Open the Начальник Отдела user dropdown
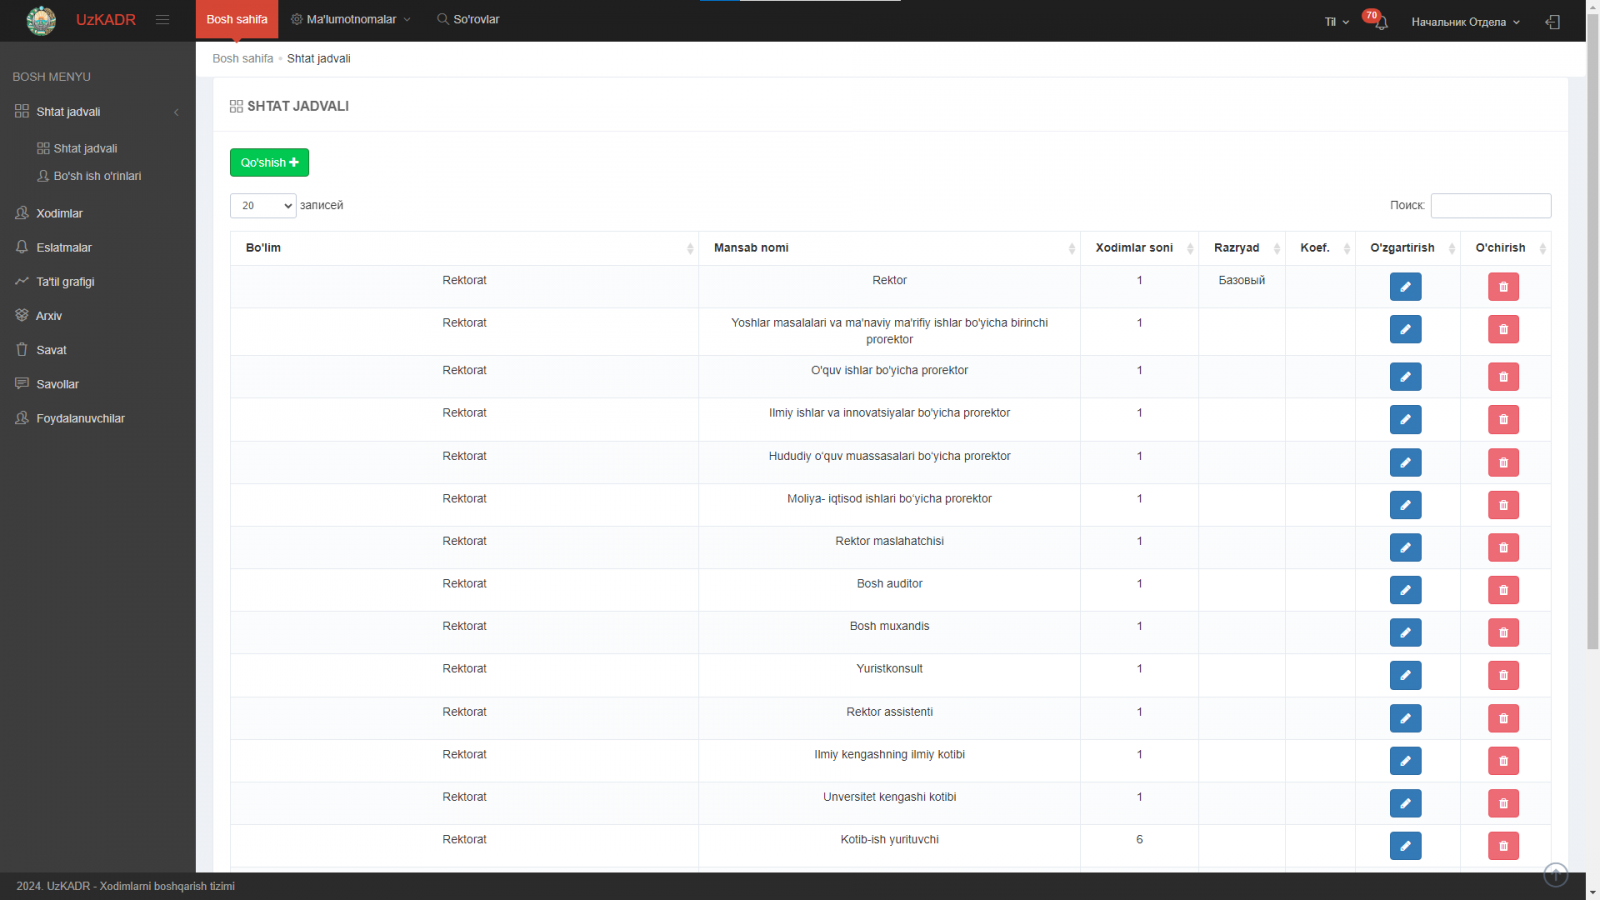This screenshot has width=1600, height=900. coord(1464,22)
